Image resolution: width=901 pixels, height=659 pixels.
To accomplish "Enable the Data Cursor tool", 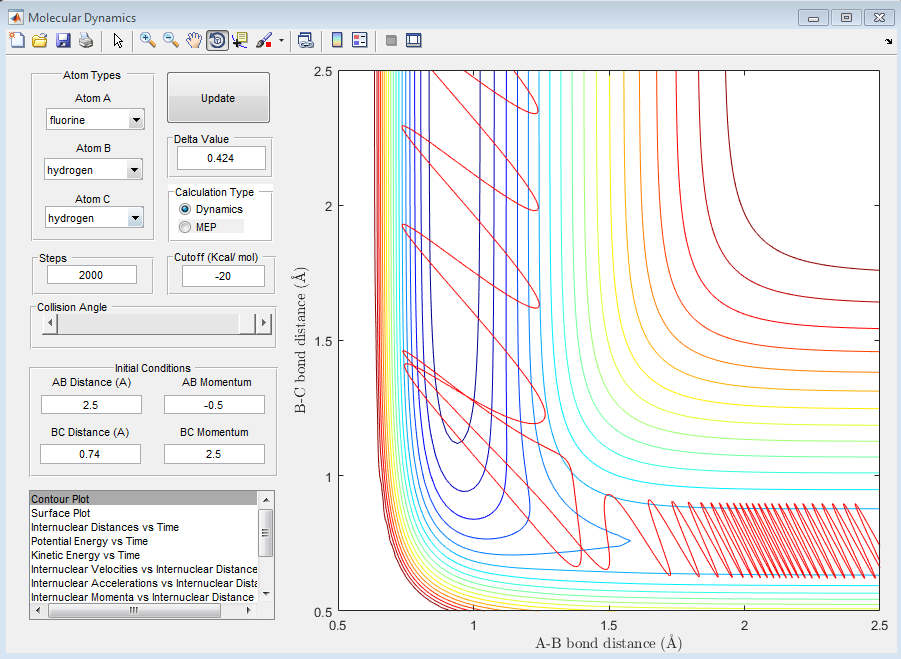I will point(240,40).
